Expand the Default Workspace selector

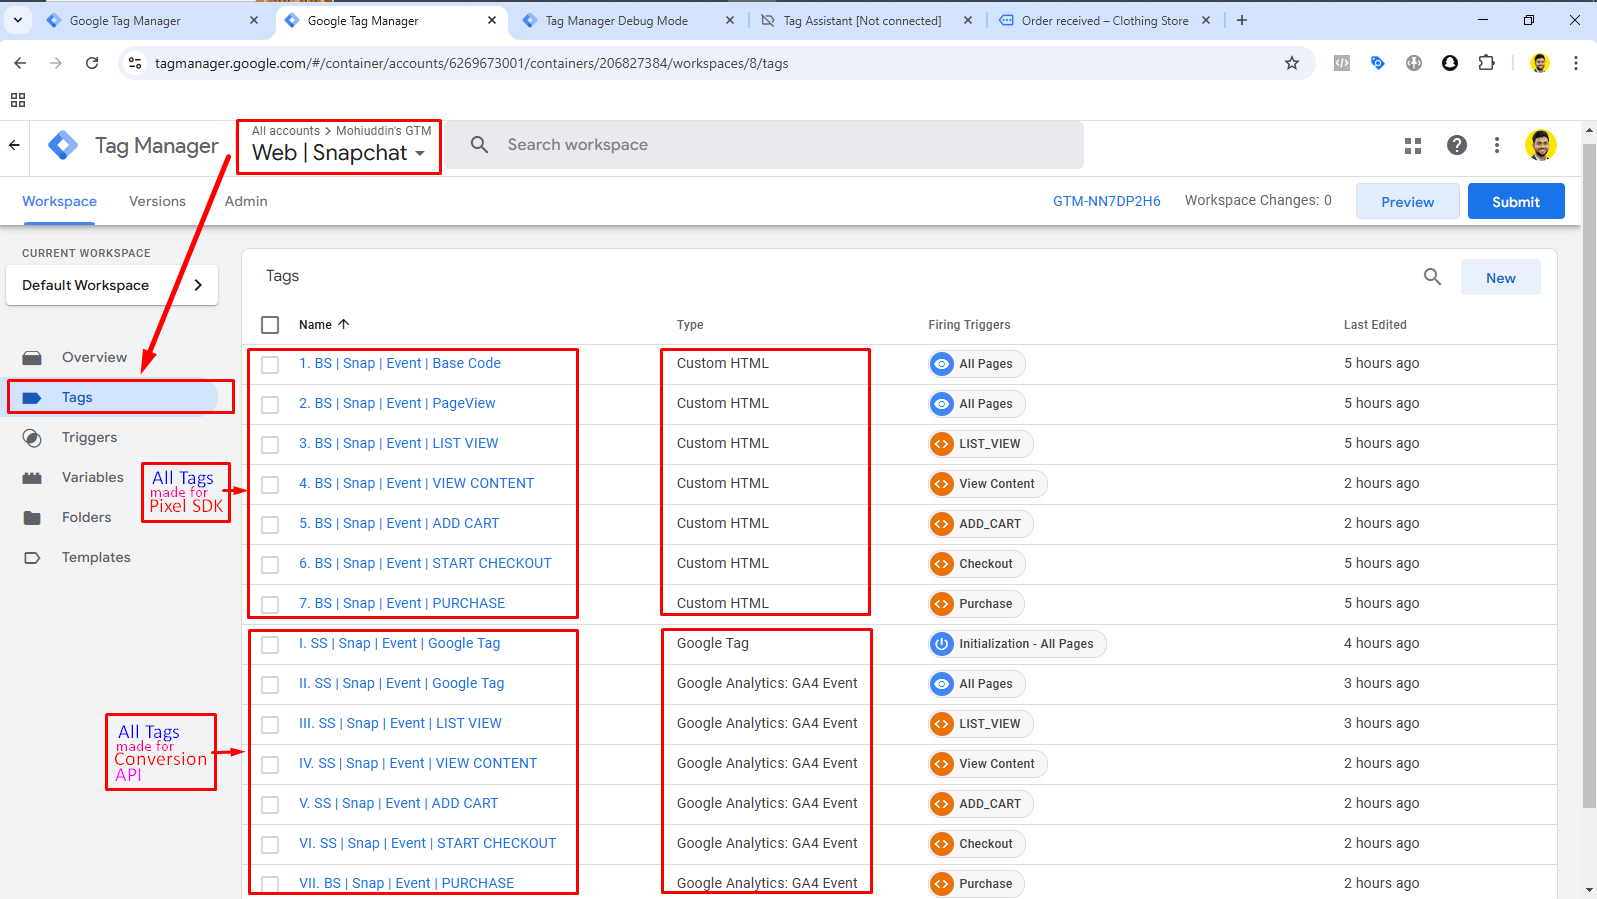[112, 286]
